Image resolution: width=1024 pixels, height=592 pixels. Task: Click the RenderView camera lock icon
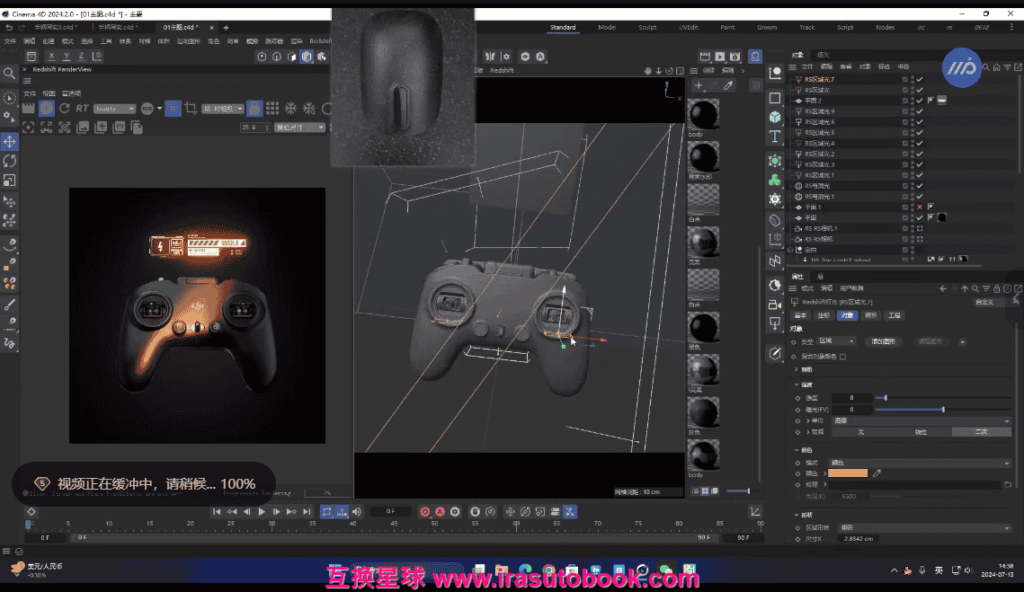[255, 108]
